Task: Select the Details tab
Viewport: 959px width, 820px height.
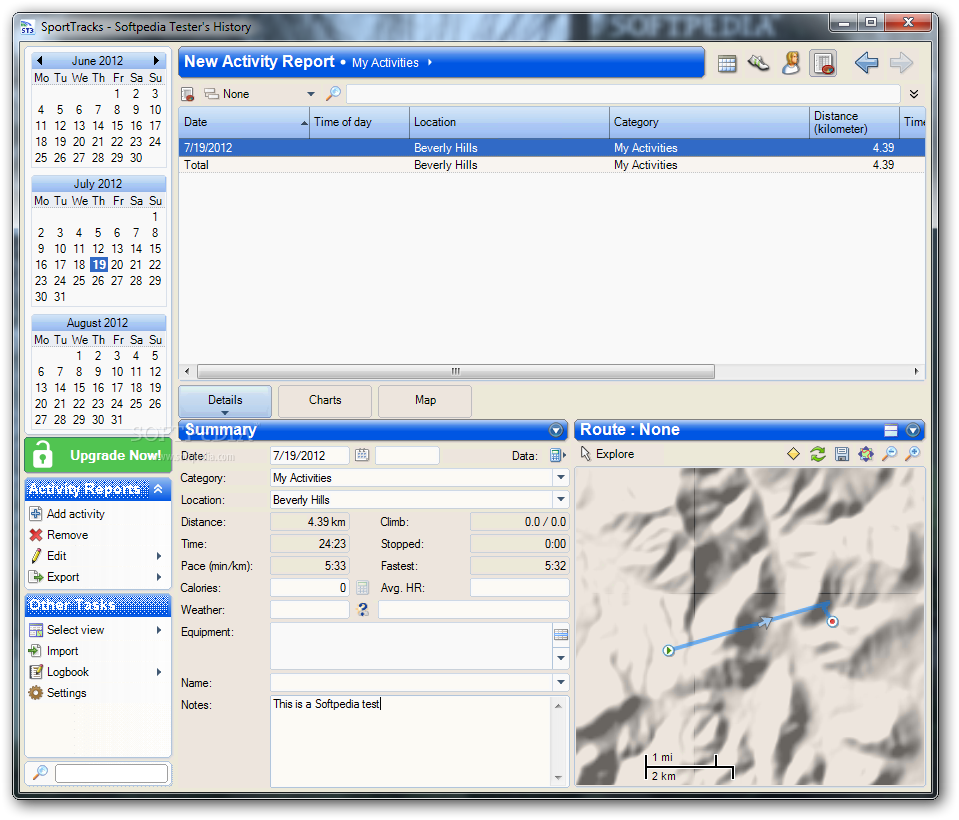Action: point(224,401)
